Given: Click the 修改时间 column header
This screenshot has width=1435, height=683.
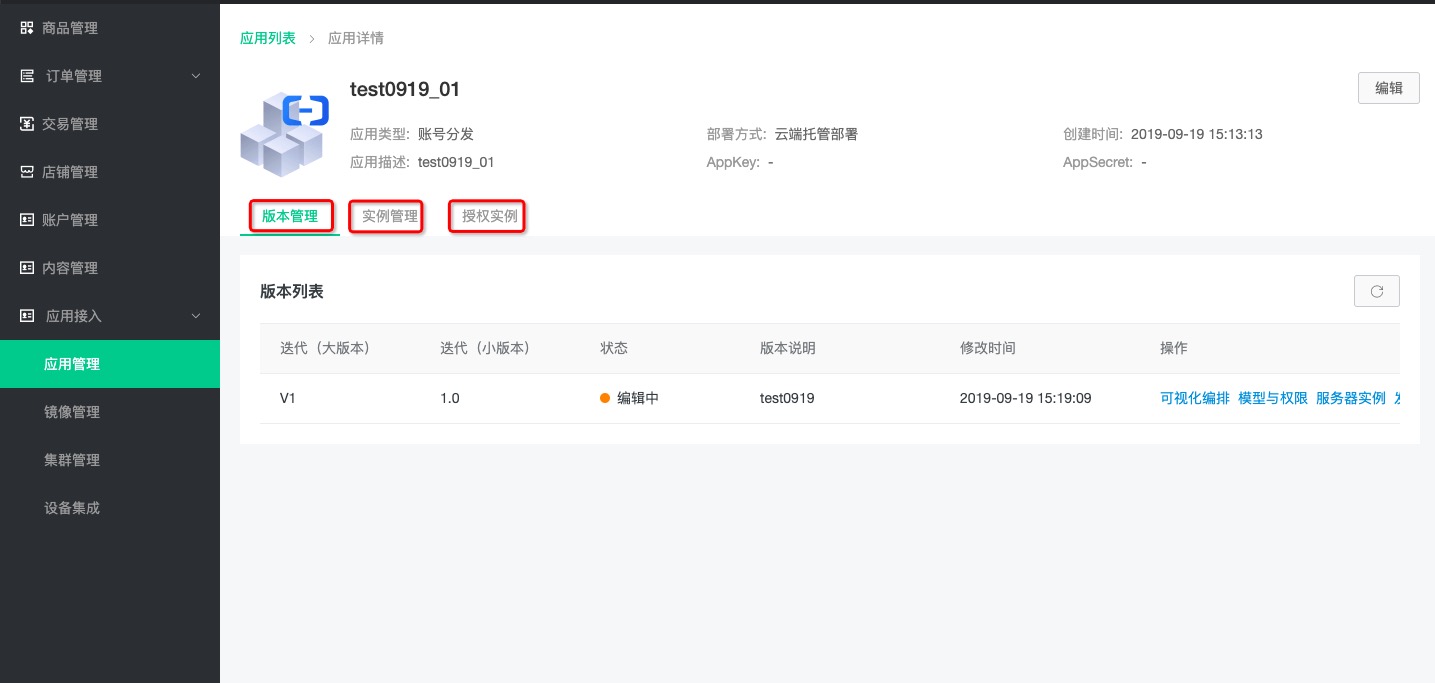Looking at the screenshot, I should 988,348.
